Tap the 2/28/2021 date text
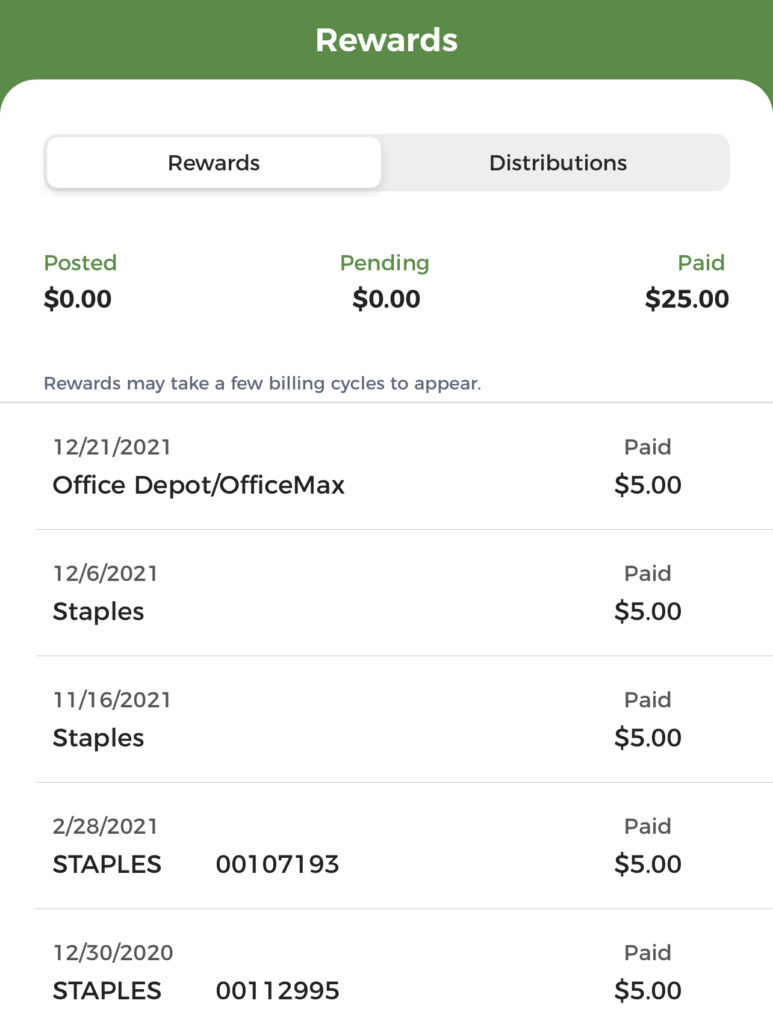 tap(105, 826)
